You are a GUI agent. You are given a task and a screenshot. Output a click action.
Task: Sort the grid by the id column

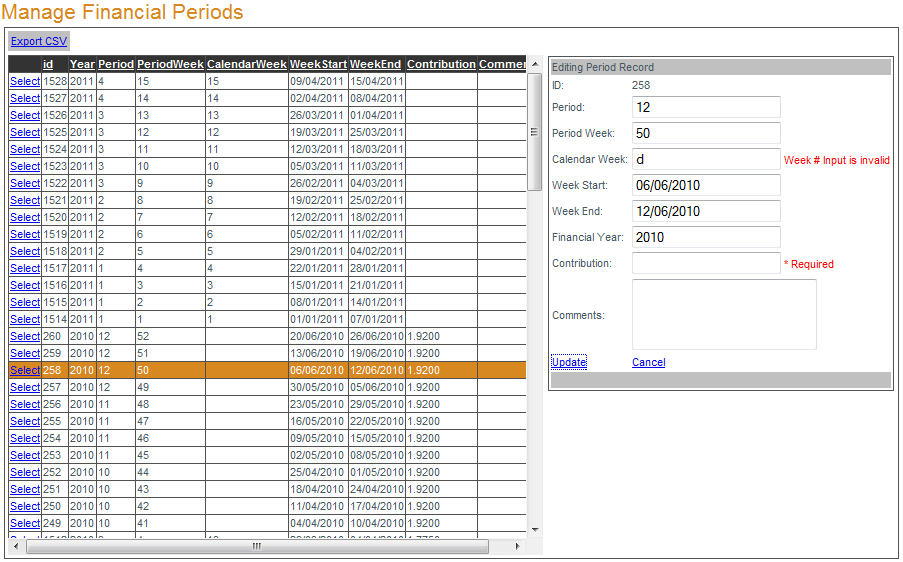coord(48,64)
